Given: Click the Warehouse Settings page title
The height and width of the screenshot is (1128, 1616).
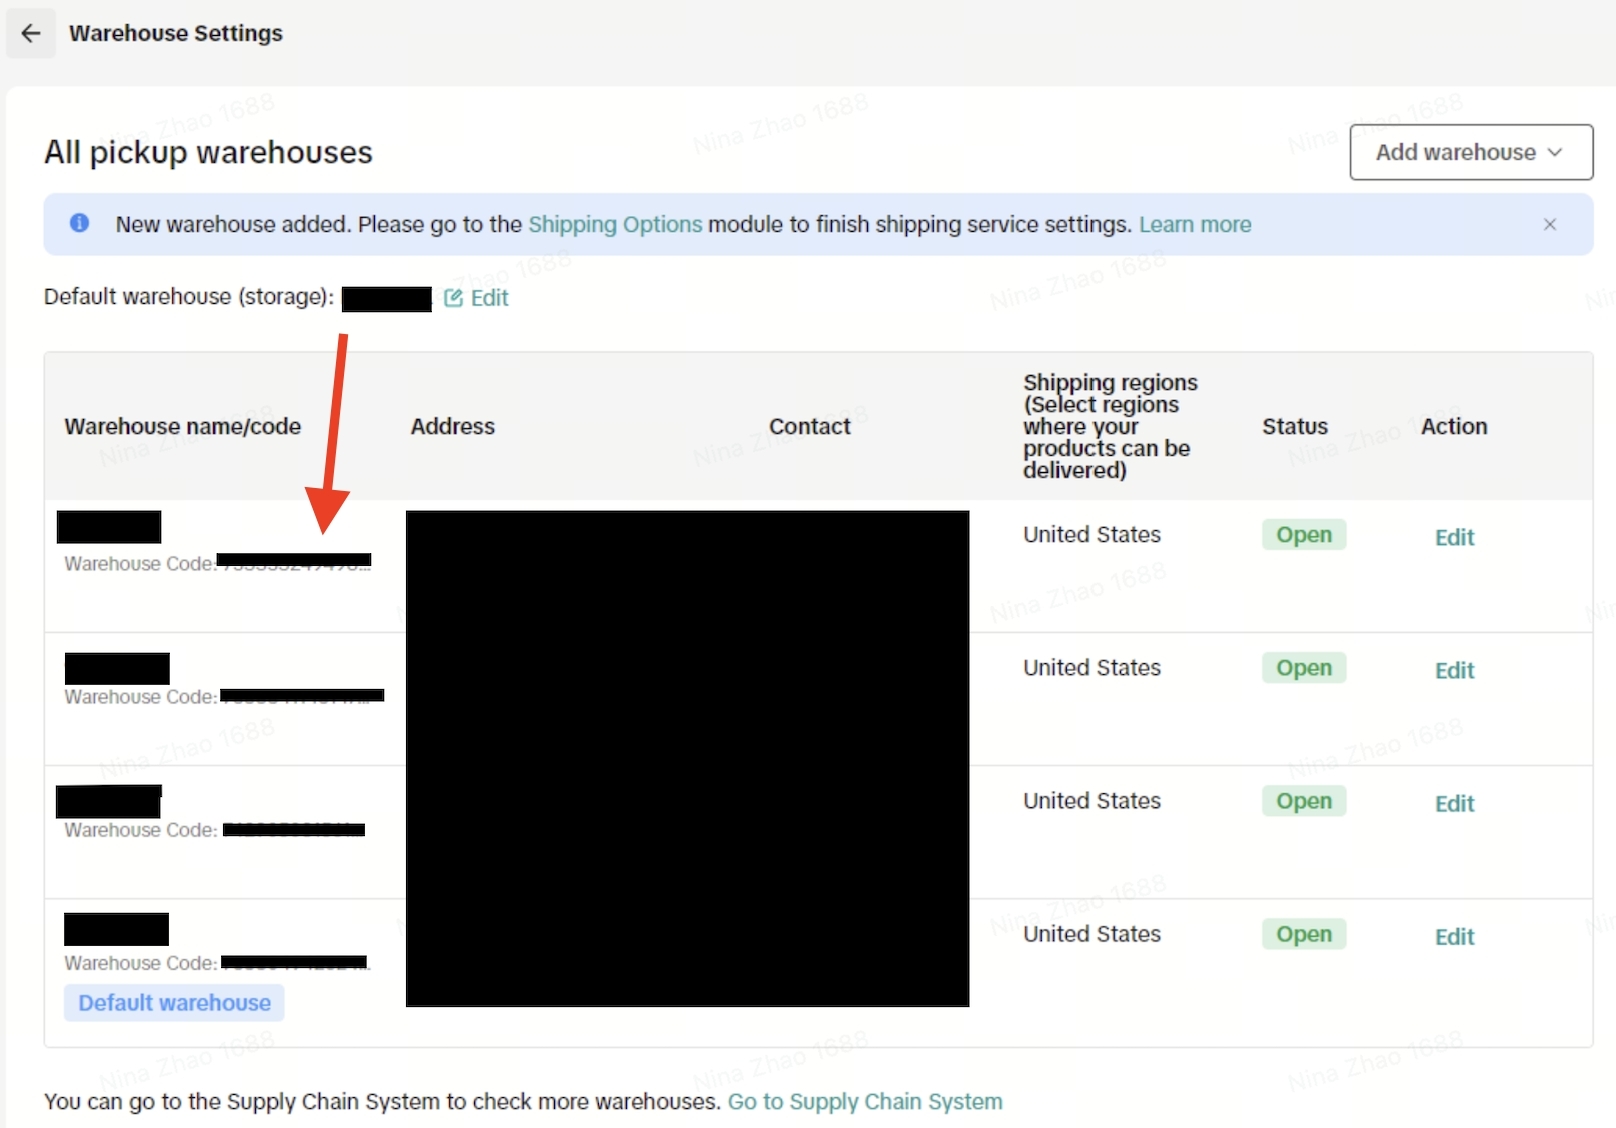Looking at the screenshot, I should tap(176, 33).
